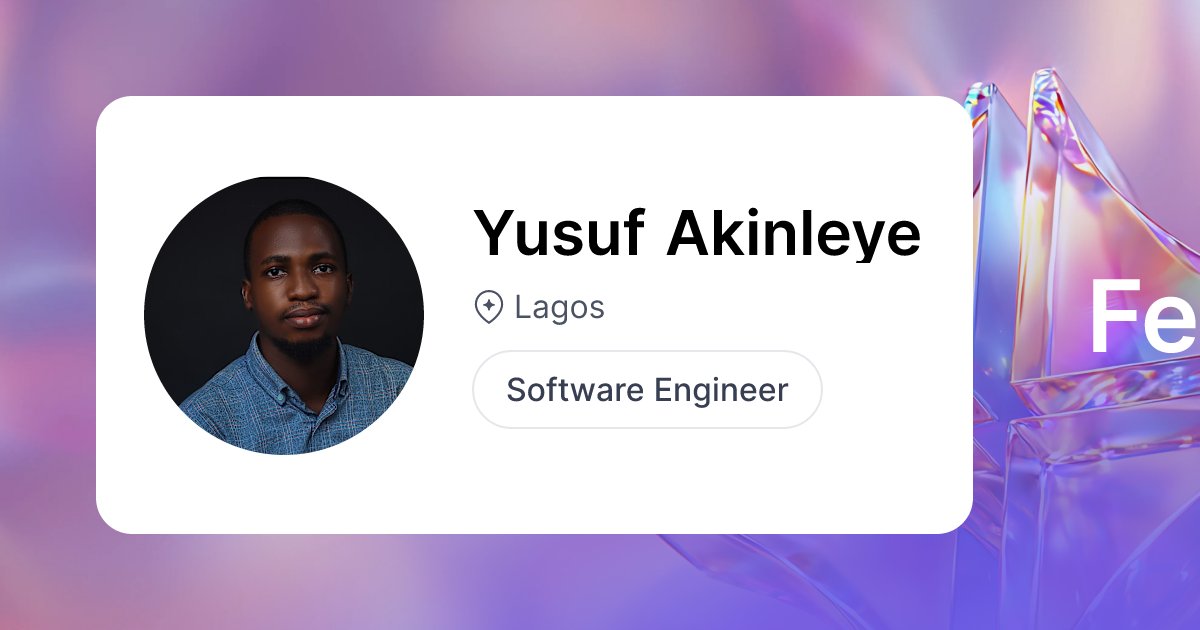The height and width of the screenshot is (630, 1200).
Task: Click the location pin icon beside Lagos
Action: coord(488,307)
